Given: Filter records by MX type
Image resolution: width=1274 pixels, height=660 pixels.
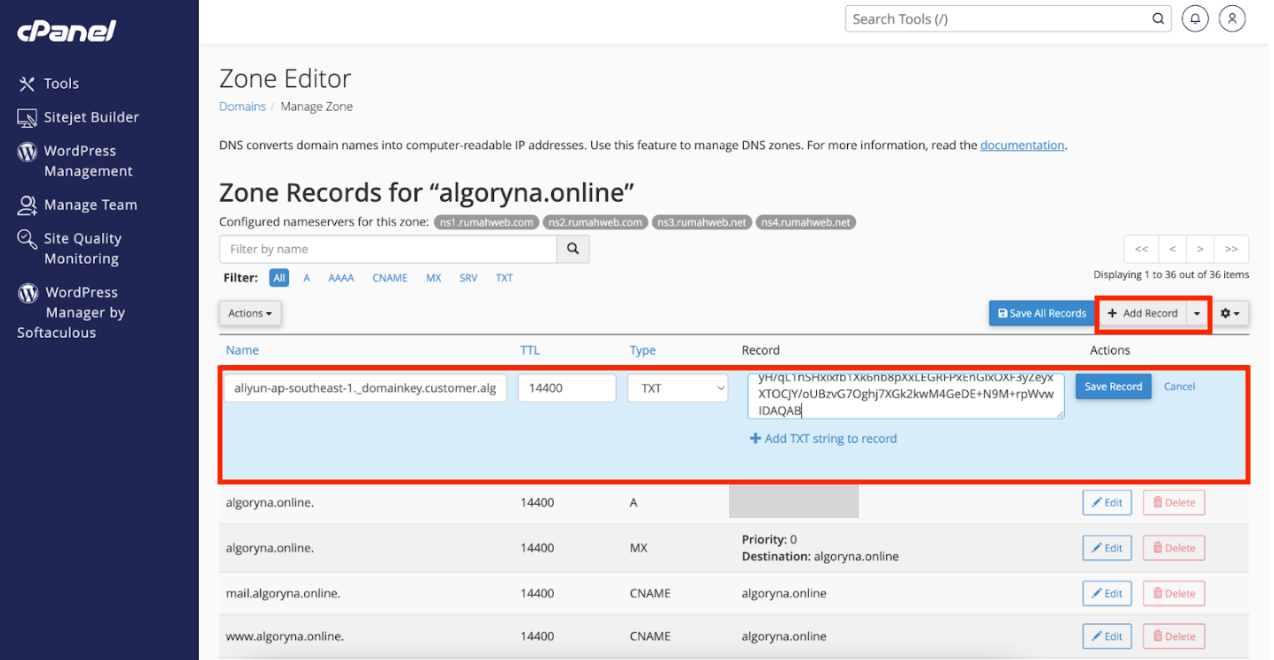Looking at the screenshot, I should pos(433,278).
